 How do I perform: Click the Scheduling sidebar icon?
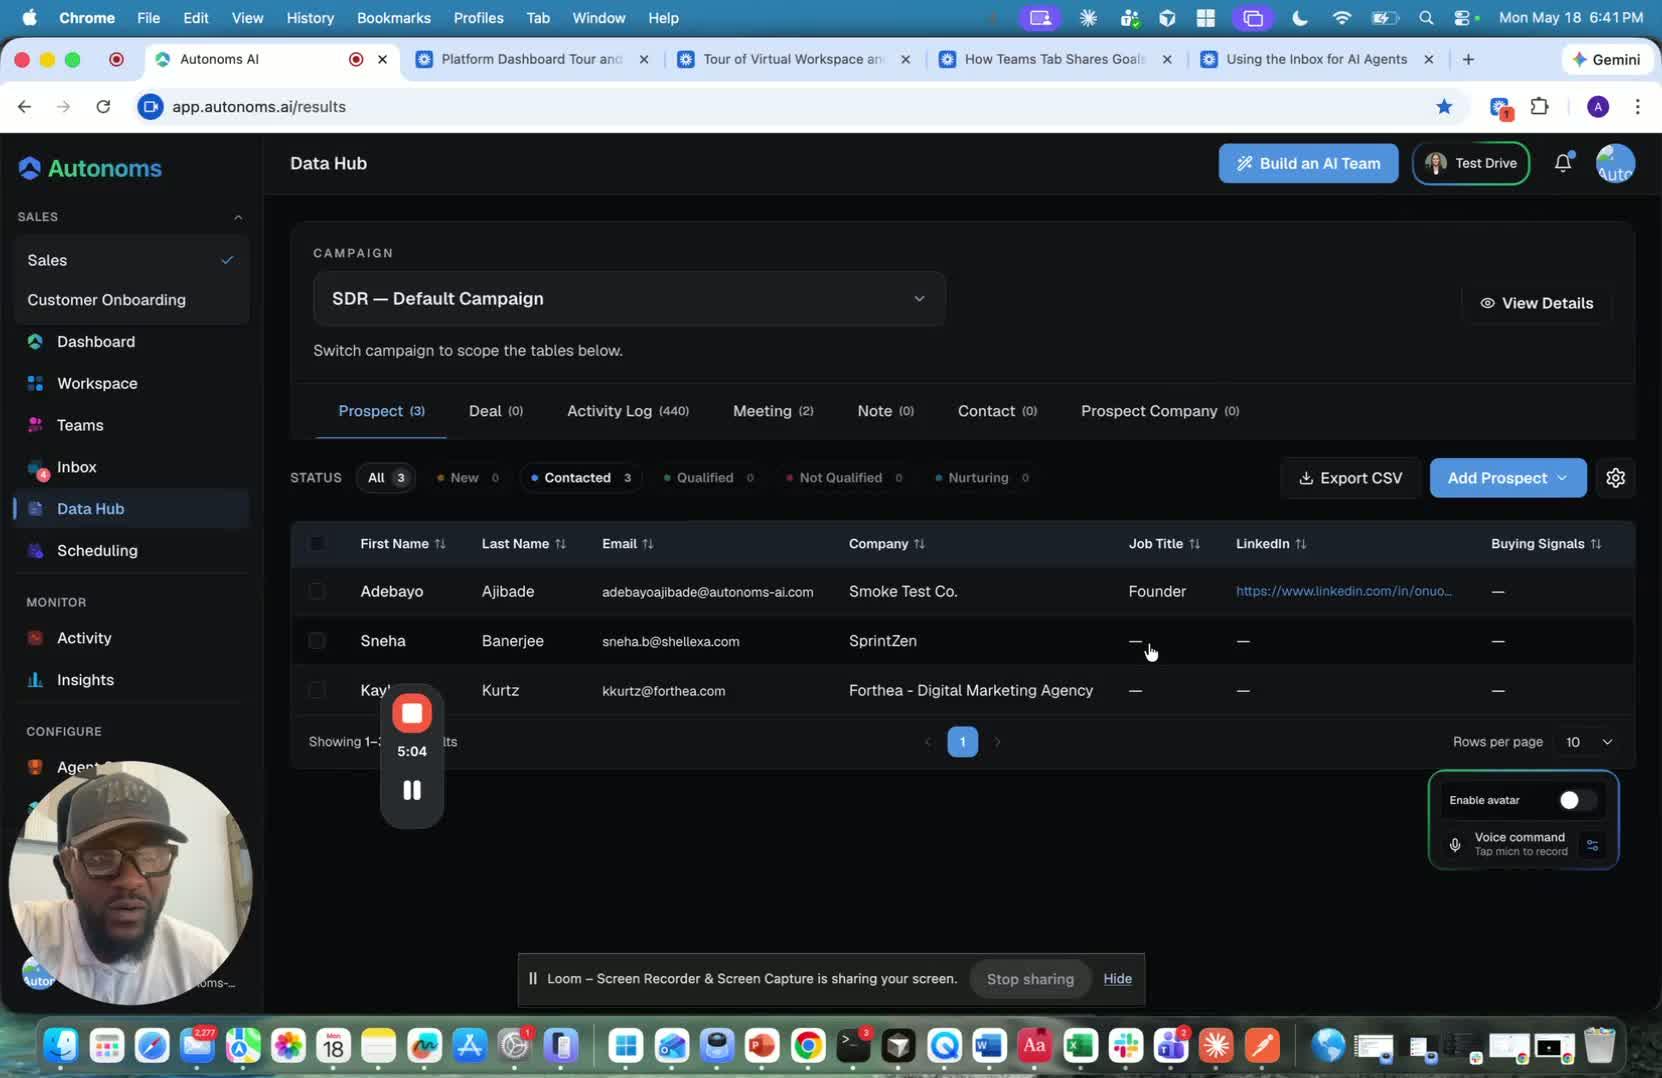35,550
